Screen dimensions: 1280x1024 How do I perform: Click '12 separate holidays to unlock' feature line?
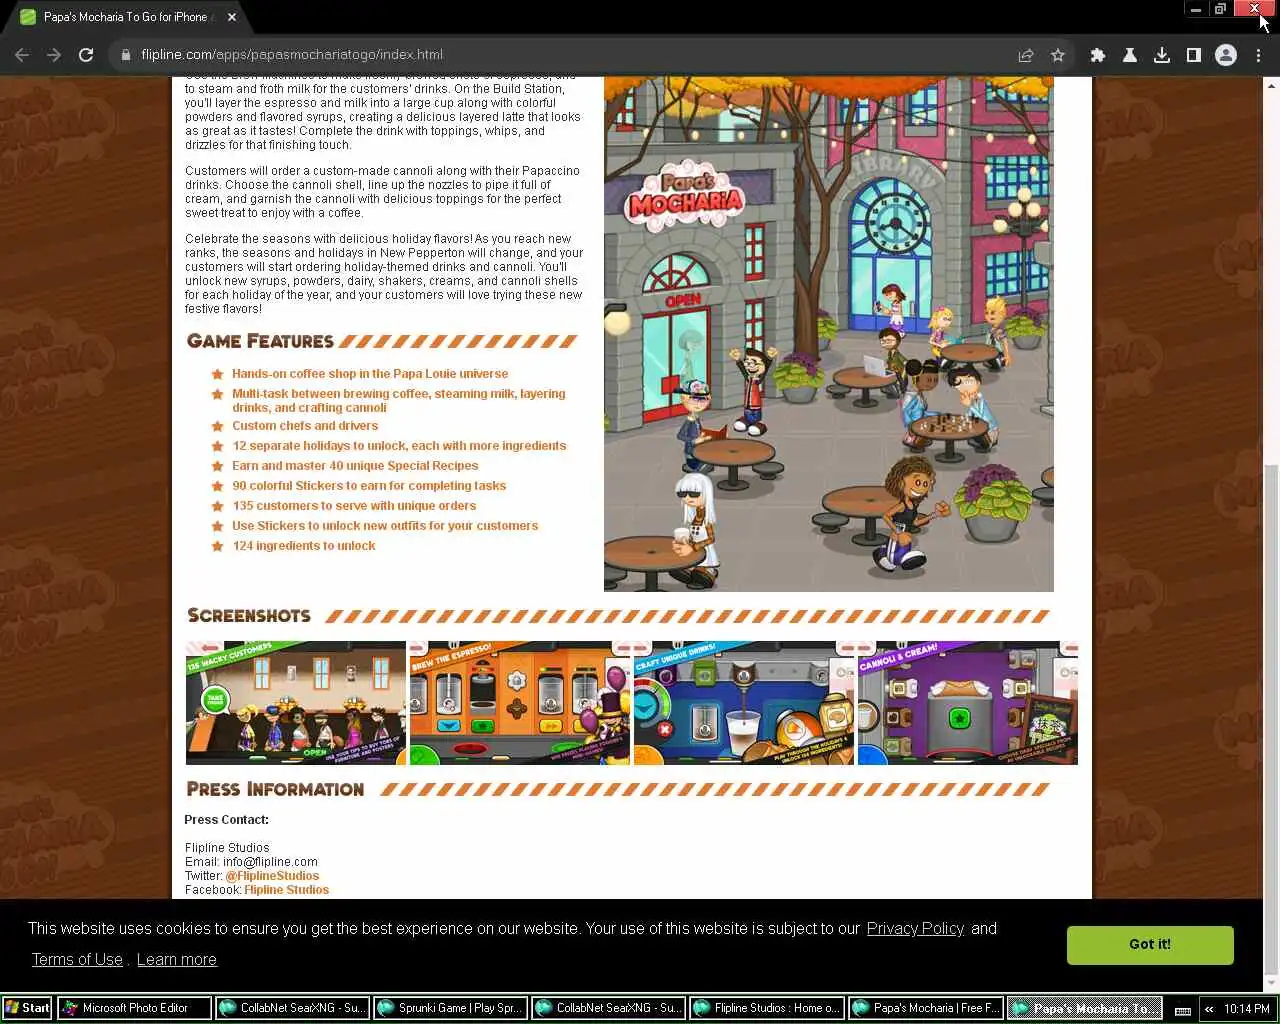point(399,446)
